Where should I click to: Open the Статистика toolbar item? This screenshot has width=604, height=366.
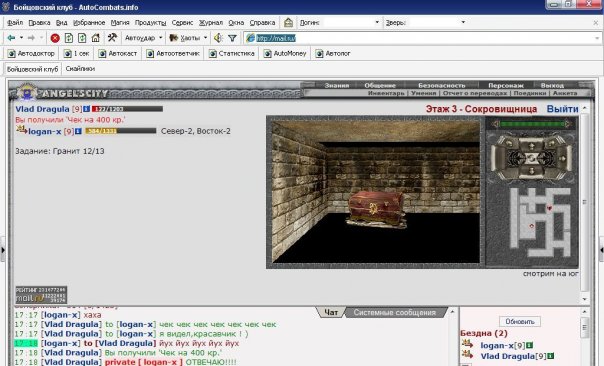(x=232, y=54)
